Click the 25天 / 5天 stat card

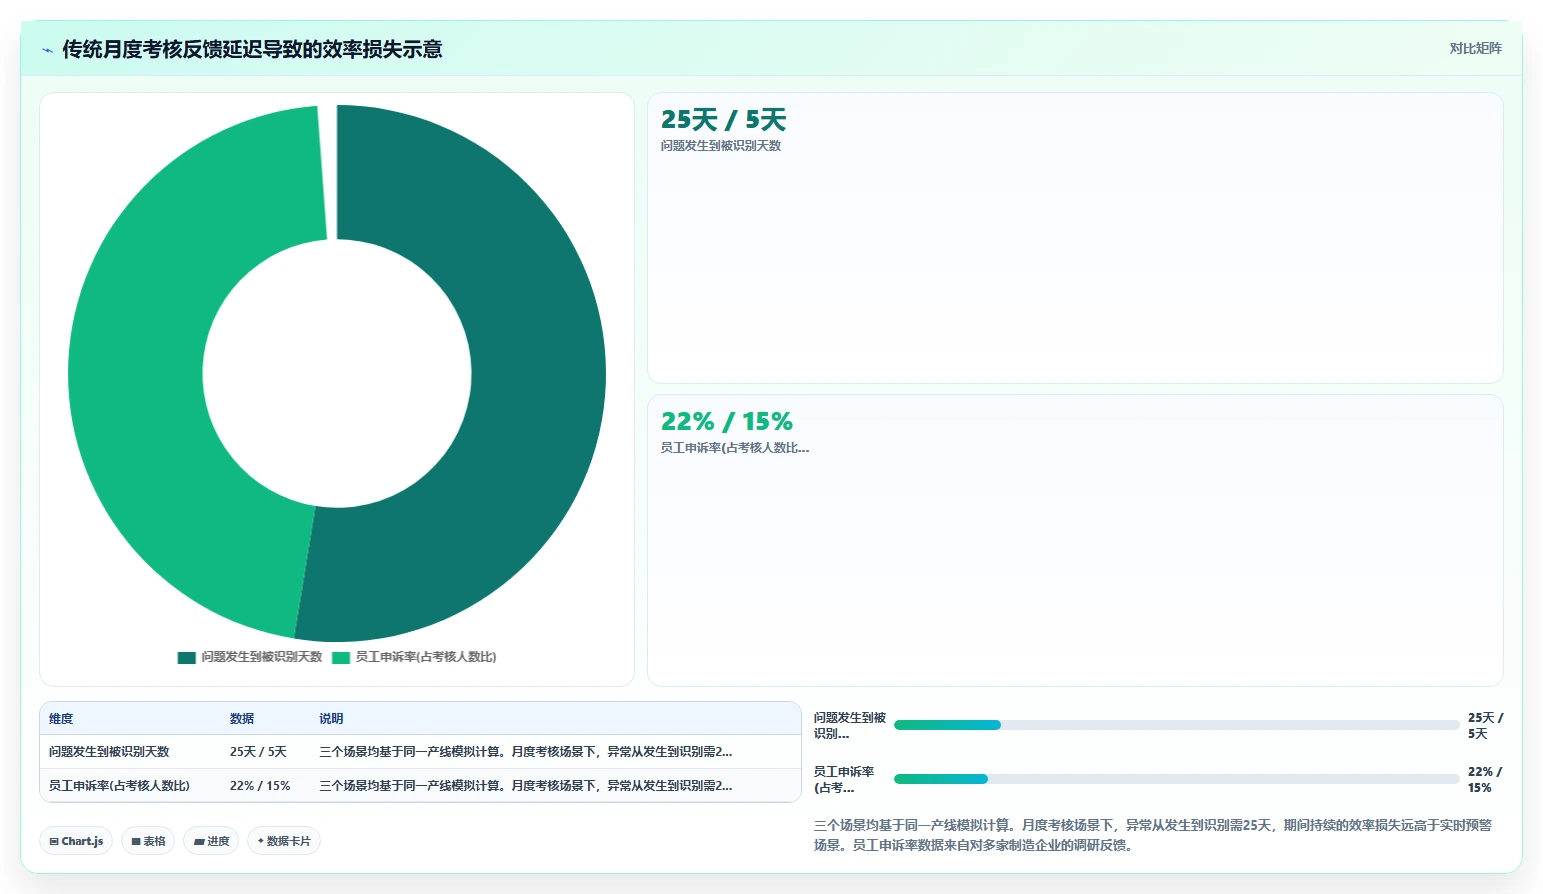[1075, 238]
